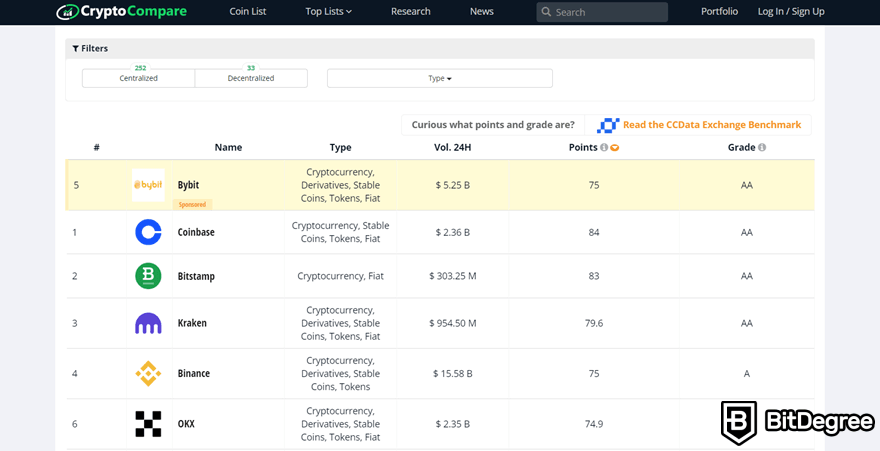Click the Sponsored tag under Bybit

192,205
